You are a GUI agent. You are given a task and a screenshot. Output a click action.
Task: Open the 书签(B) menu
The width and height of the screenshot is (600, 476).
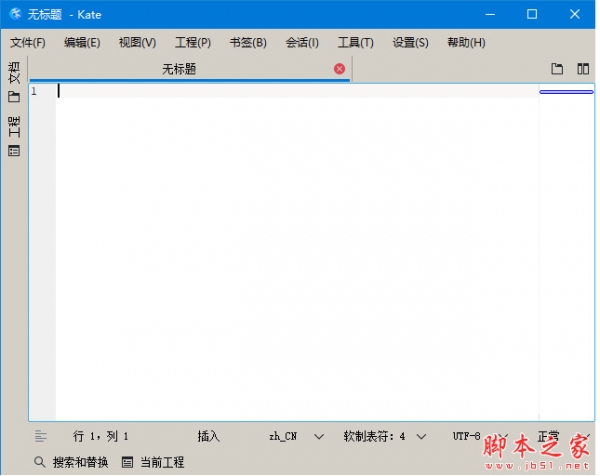tap(248, 42)
